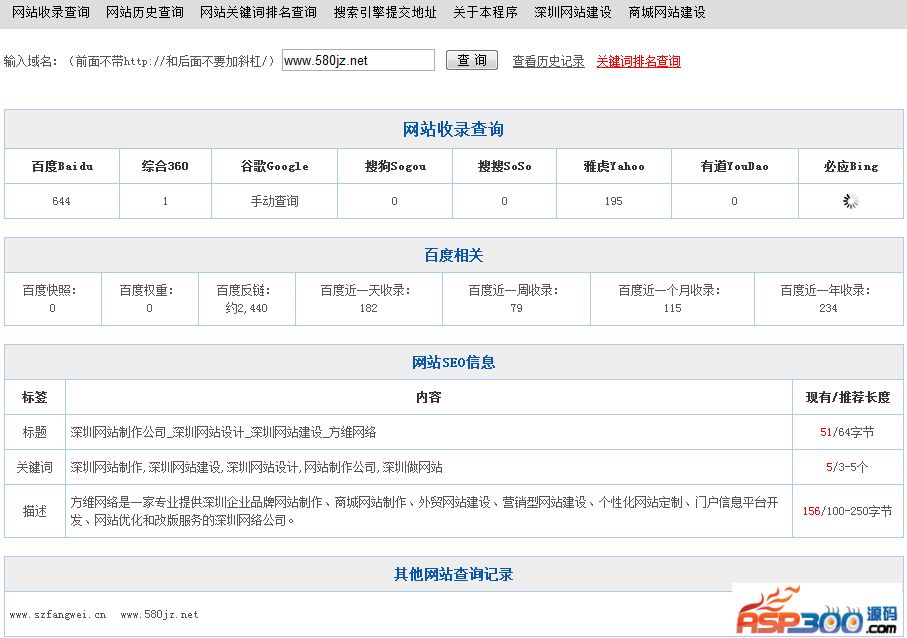Visit the 商城网站建设 nav link

click(x=667, y=12)
